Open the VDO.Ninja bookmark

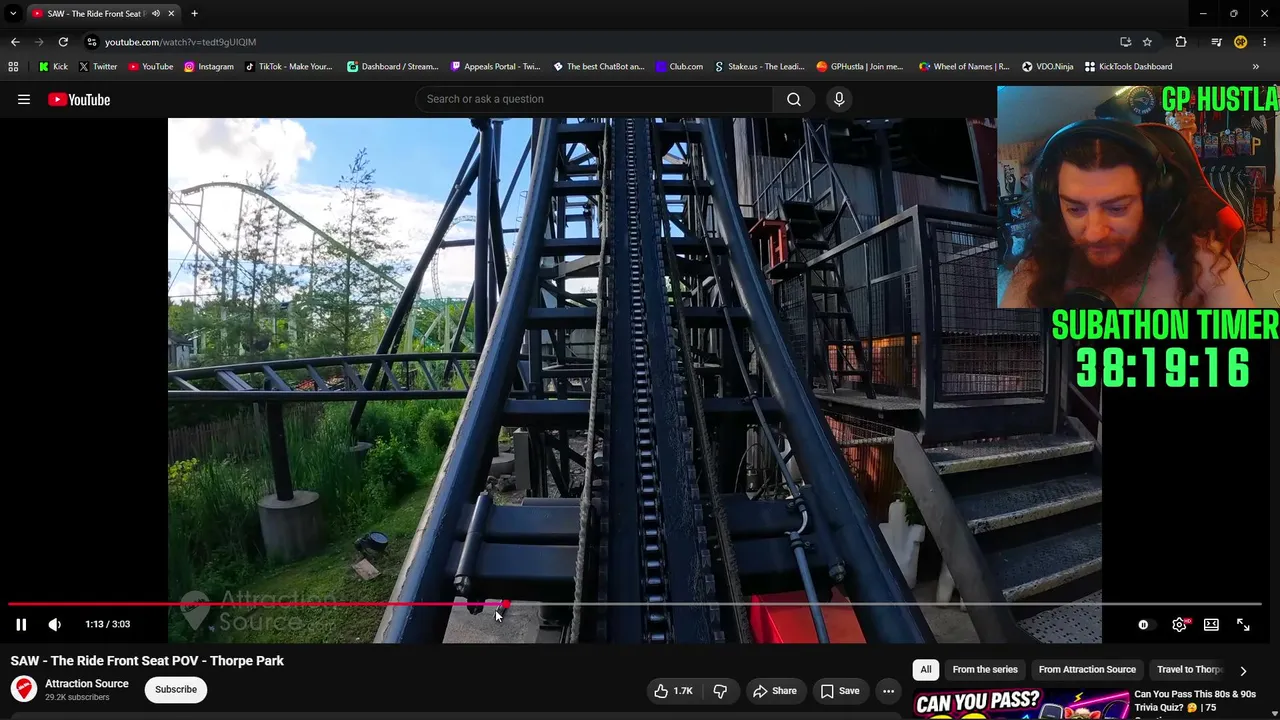coord(1047,67)
